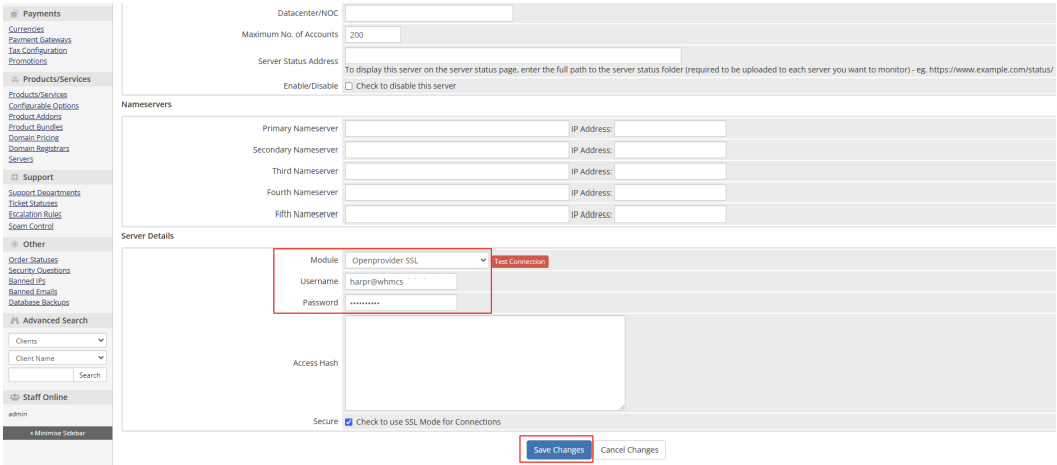
Task: Click the Primary Nameserver field
Action: [457, 129]
